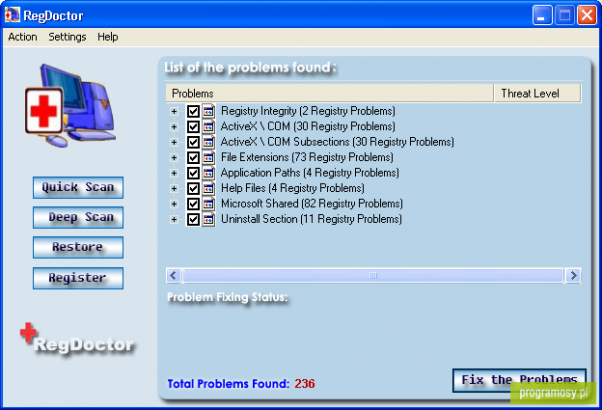Click the red 236 problems count

pyautogui.click(x=305, y=384)
